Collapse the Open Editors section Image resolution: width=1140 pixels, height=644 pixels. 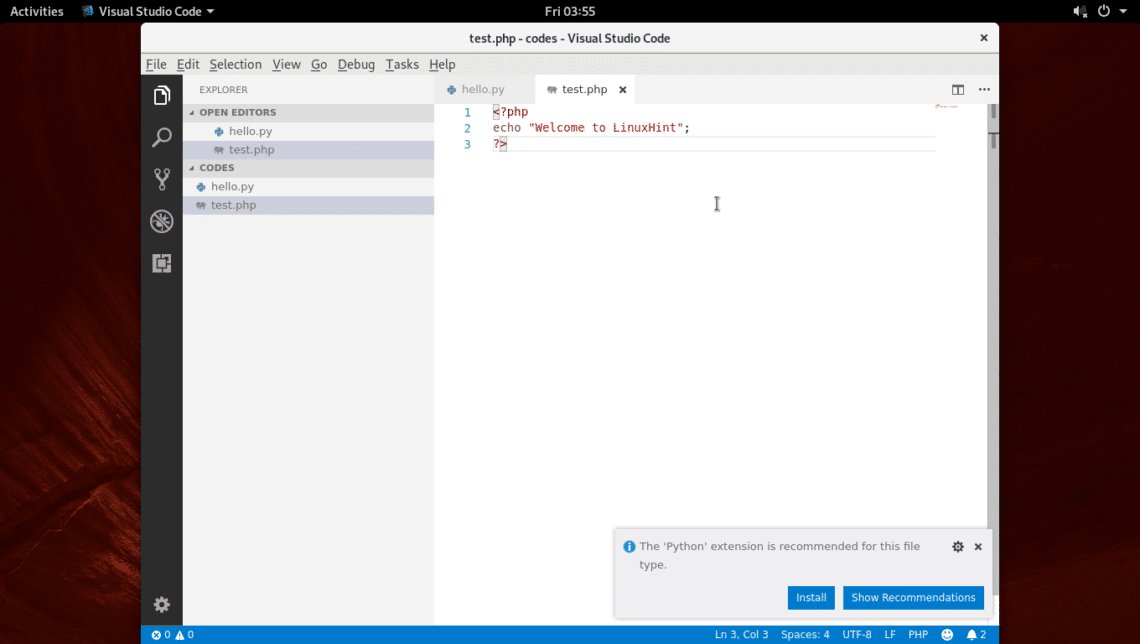pyautogui.click(x=237, y=113)
